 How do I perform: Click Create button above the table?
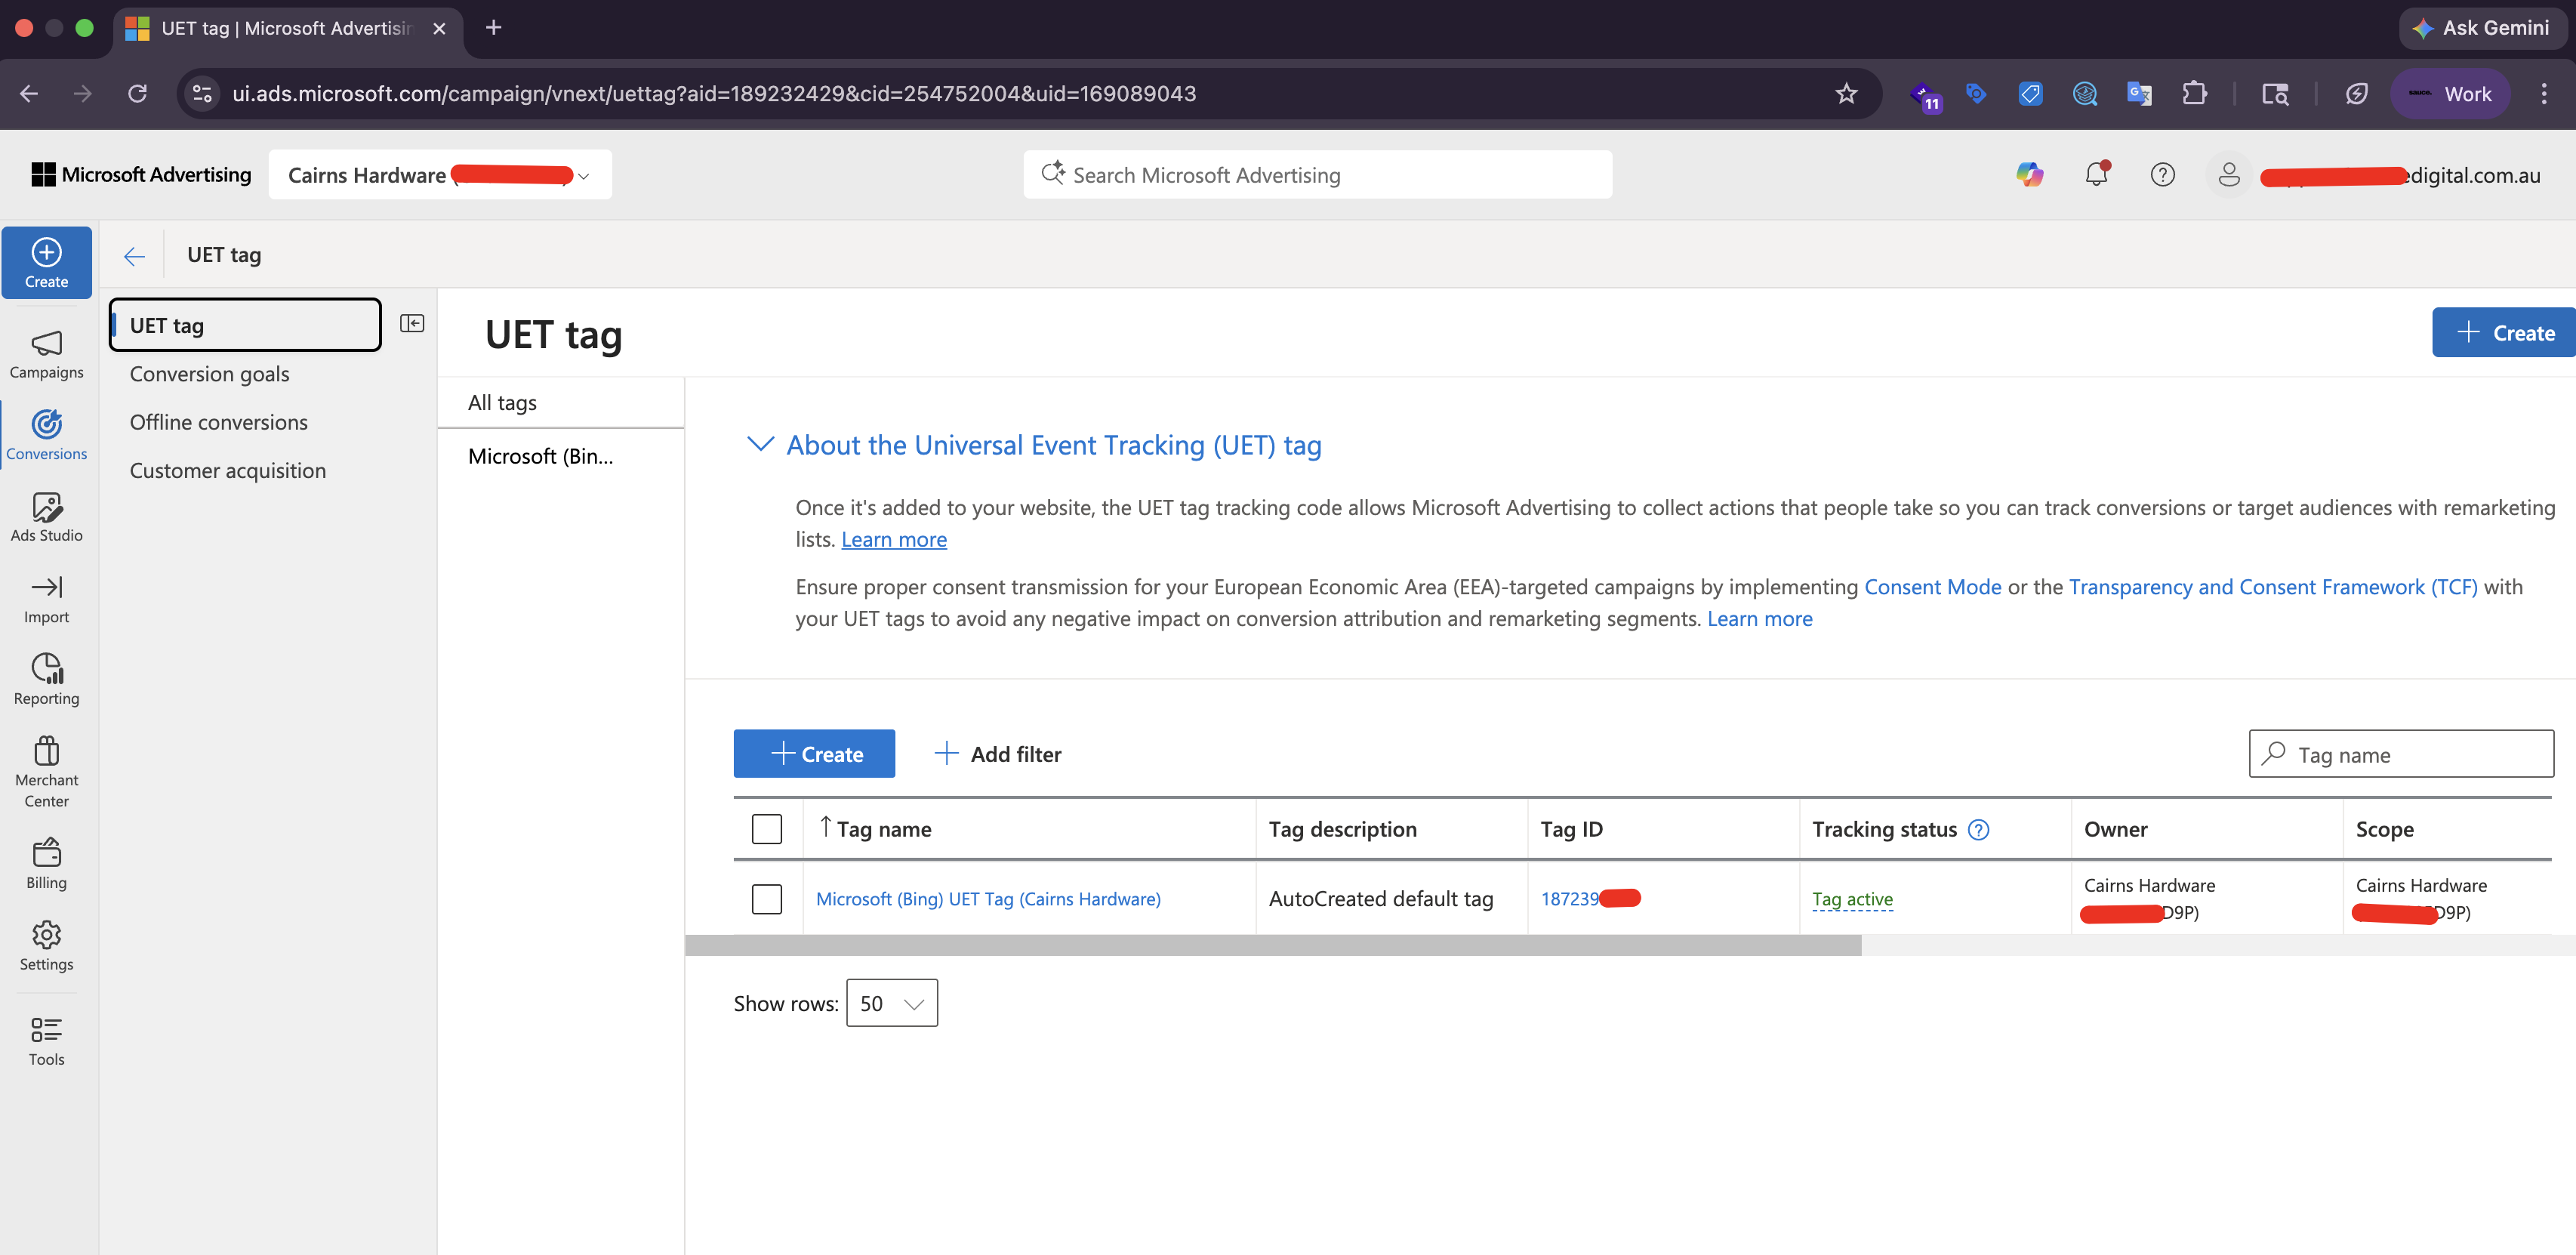pos(814,754)
